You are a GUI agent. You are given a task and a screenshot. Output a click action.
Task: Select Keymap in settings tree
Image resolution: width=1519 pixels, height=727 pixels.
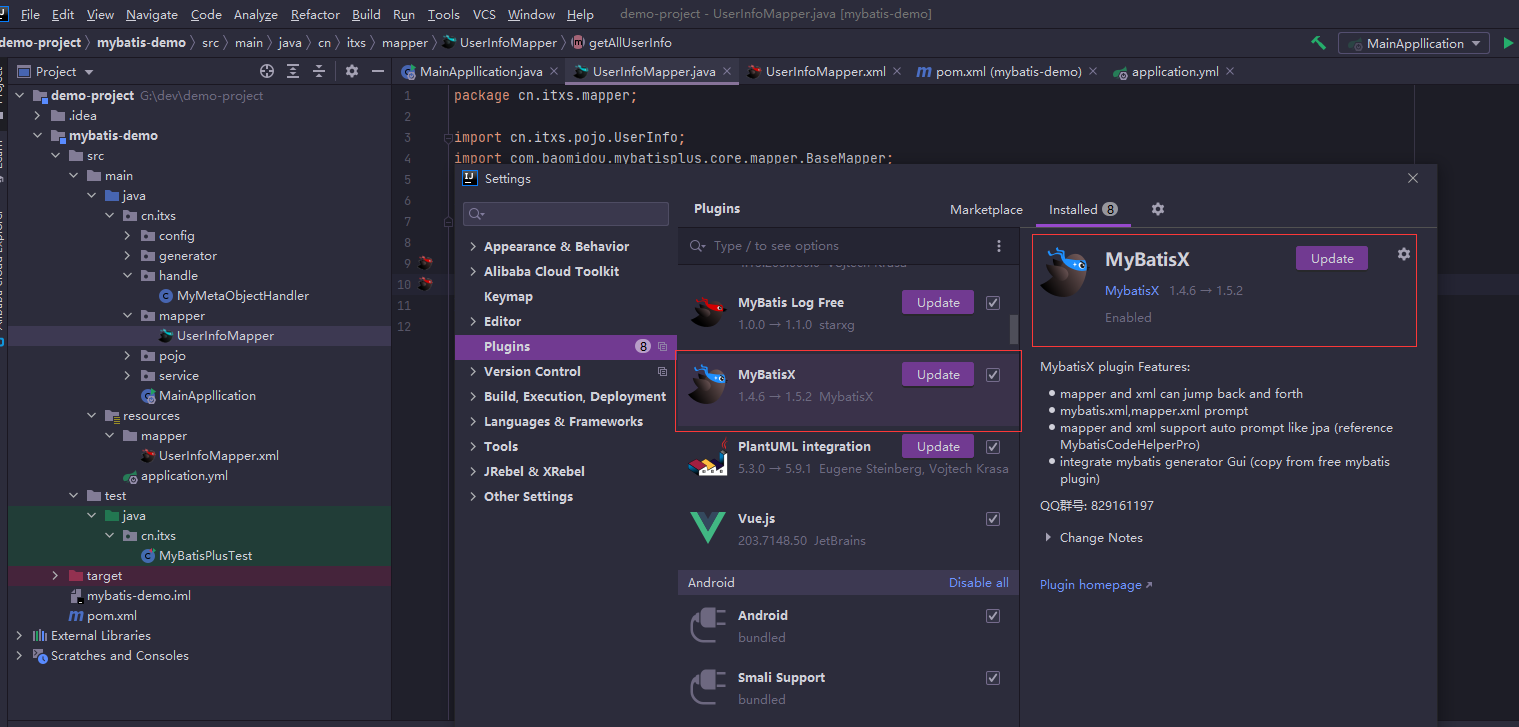click(x=508, y=296)
